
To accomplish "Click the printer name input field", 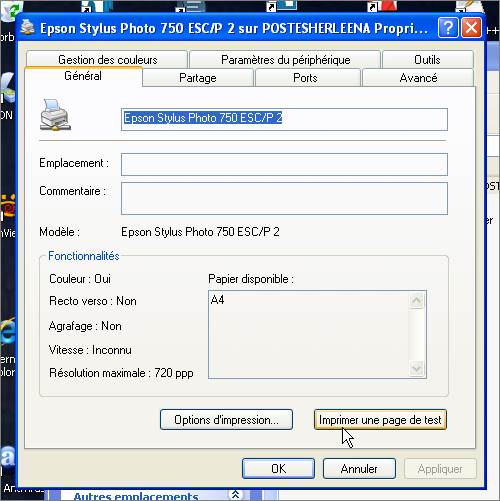I will tap(284, 119).
